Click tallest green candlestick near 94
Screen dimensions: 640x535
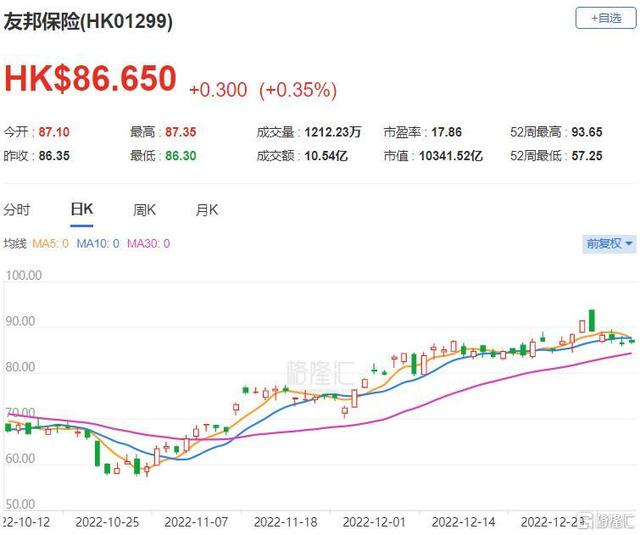coord(592,321)
